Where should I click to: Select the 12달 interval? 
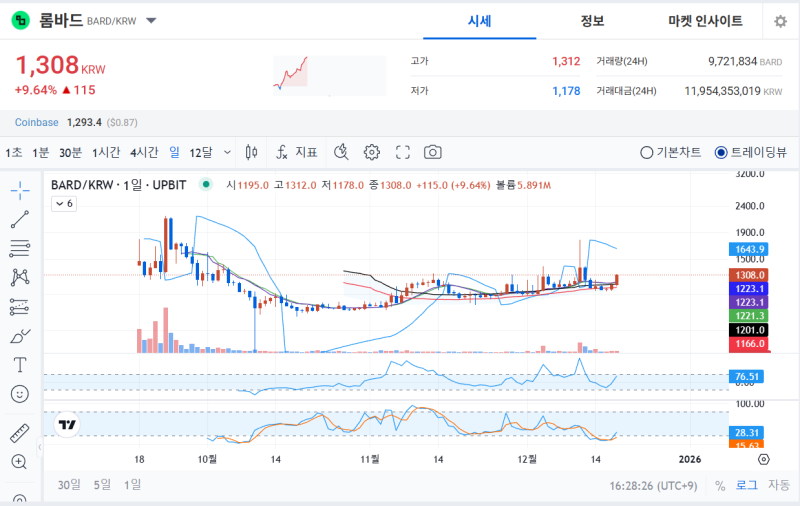pyautogui.click(x=201, y=152)
